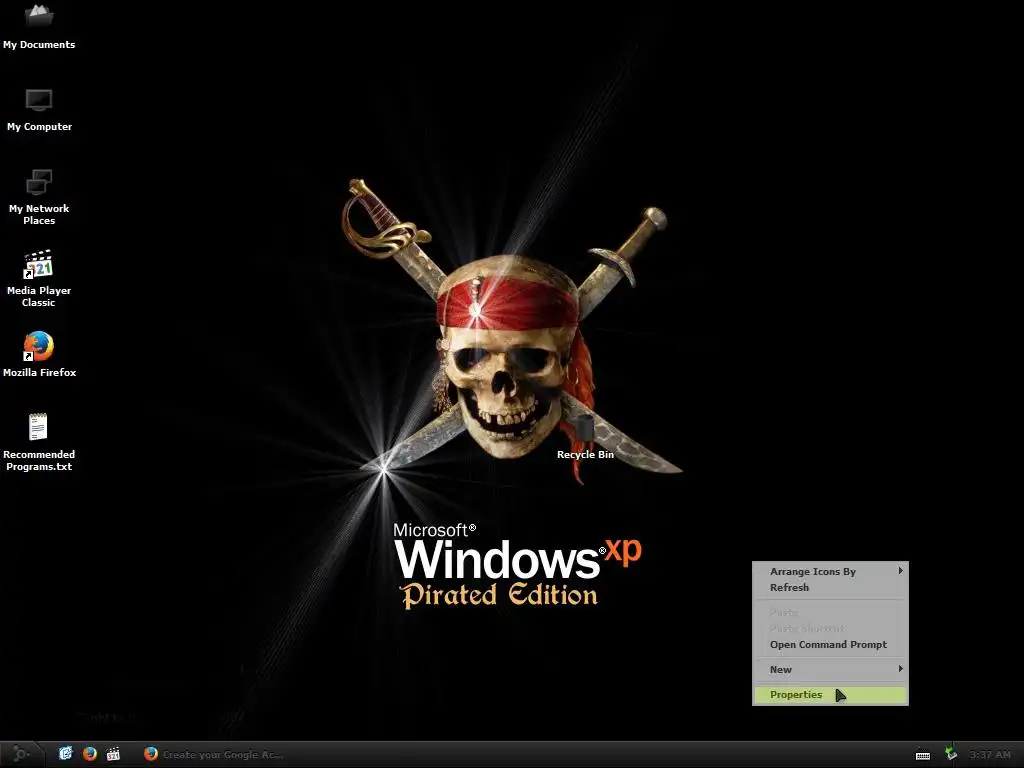Click first quick launch icon beside Start
This screenshot has width=1024, height=768.
pos(66,754)
